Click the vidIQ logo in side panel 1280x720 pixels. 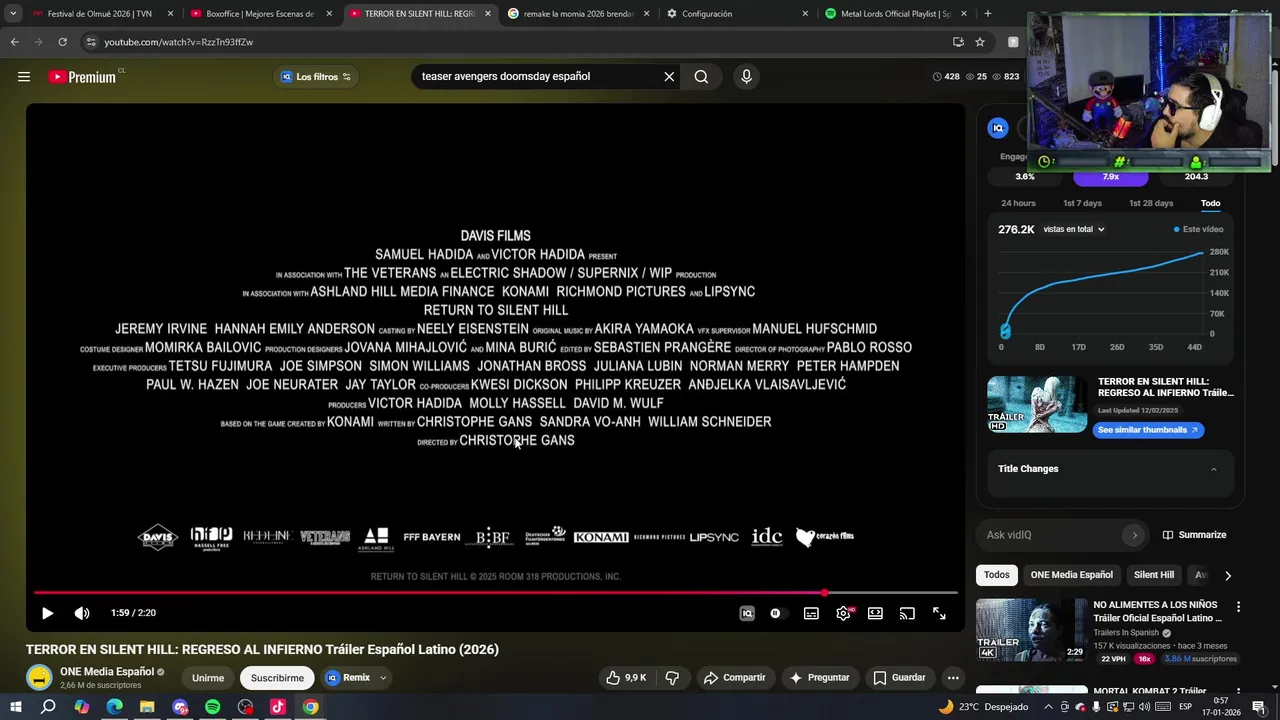997,128
